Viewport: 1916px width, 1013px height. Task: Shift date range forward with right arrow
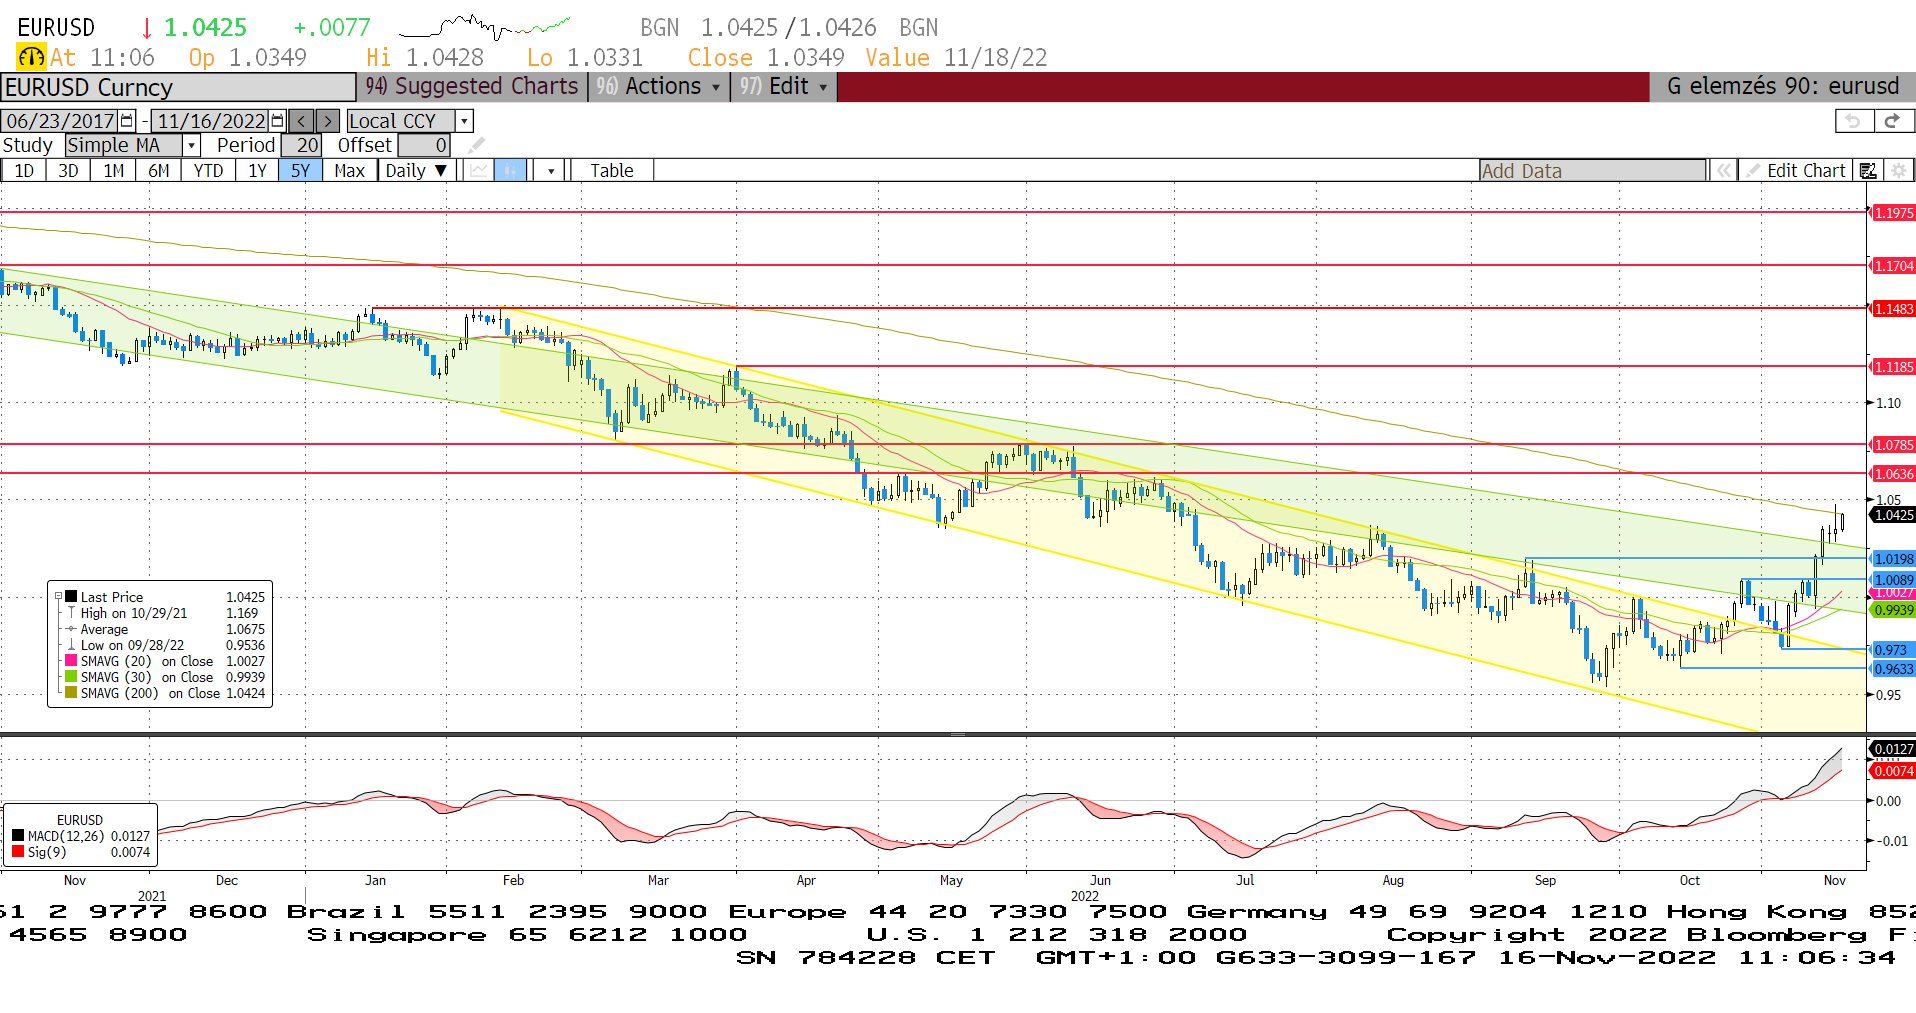[x=328, y=121]
